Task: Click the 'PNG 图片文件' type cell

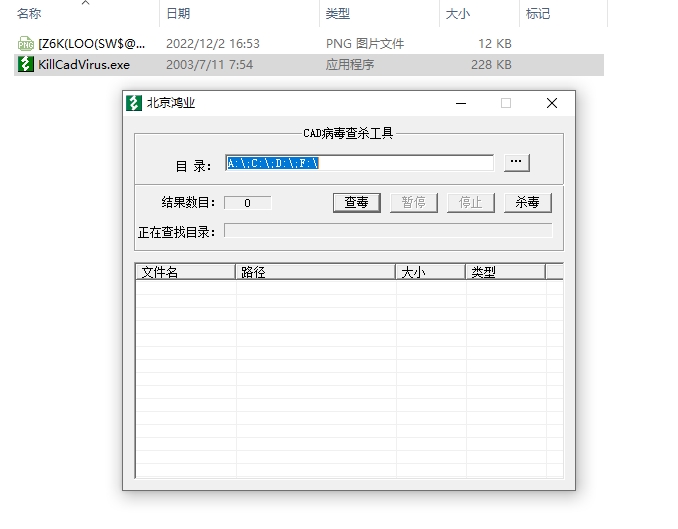Action: point(365,44)
